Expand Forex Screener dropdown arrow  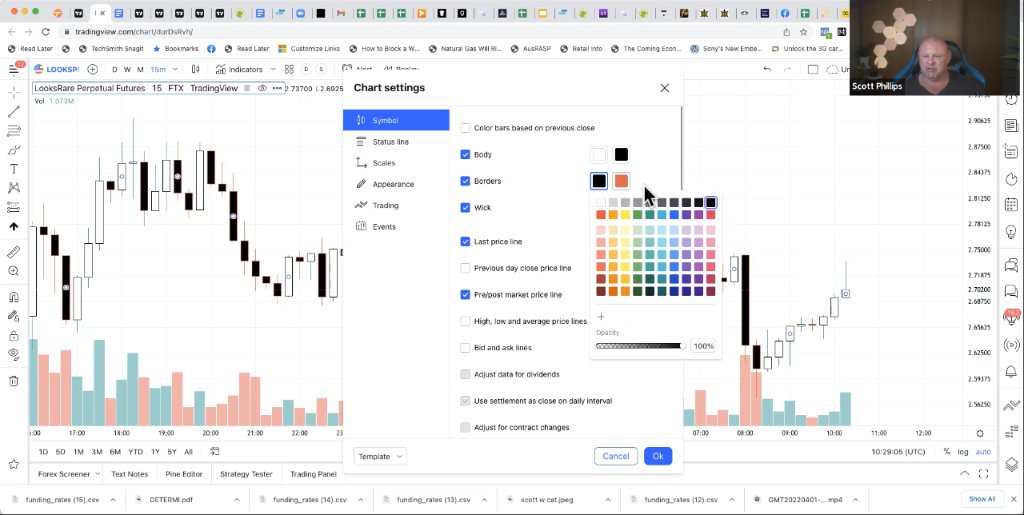click(x=98, y=474)
